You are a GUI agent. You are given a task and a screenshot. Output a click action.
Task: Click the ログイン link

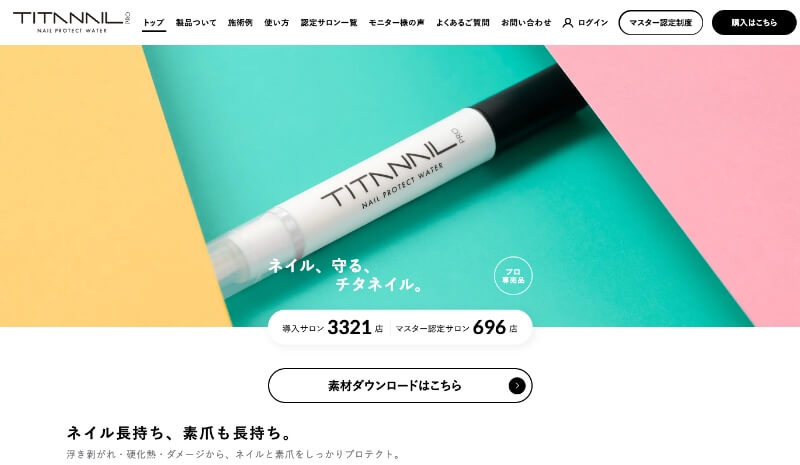(x=593, y=22)
